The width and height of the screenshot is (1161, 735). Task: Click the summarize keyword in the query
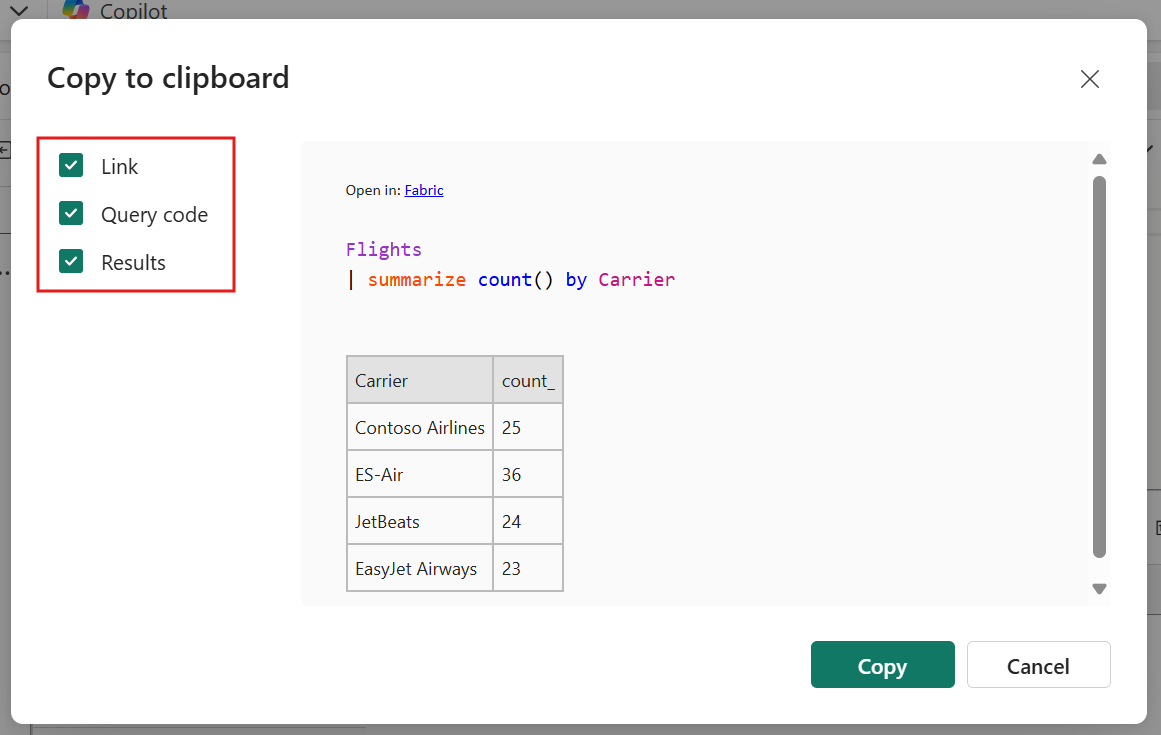(417, 279)
